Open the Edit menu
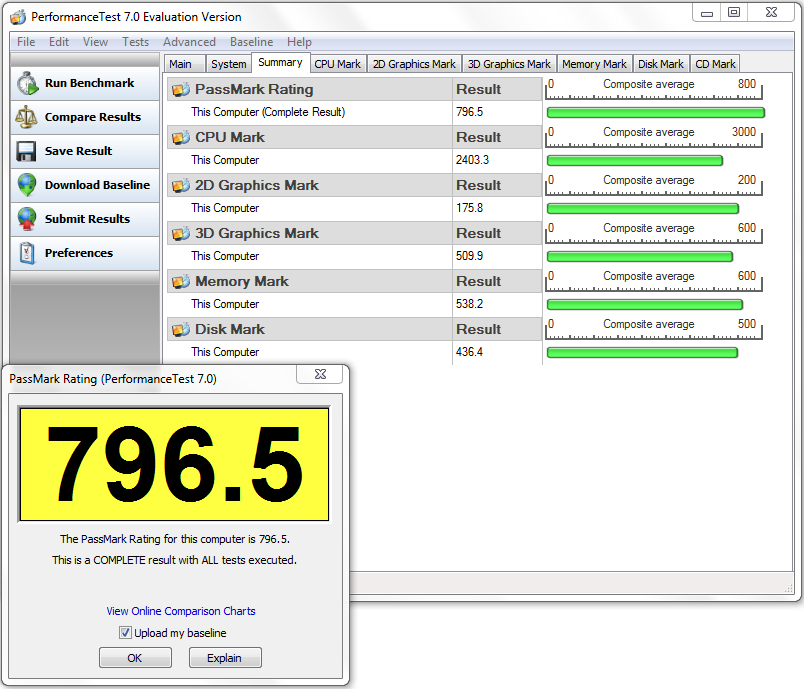 click(59, 42)
